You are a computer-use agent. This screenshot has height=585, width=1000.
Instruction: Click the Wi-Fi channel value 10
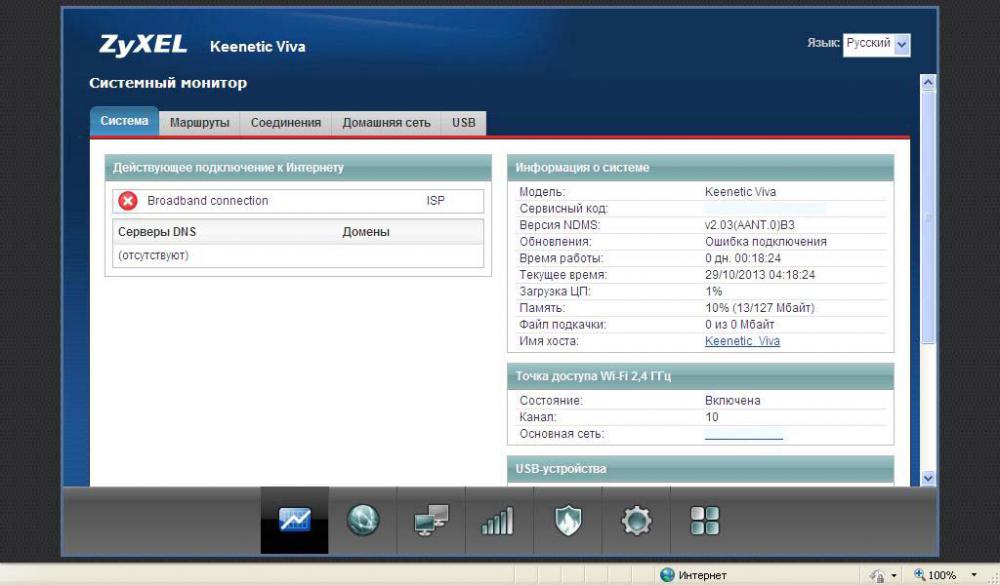pyautogui.click(x=712, y=417)
